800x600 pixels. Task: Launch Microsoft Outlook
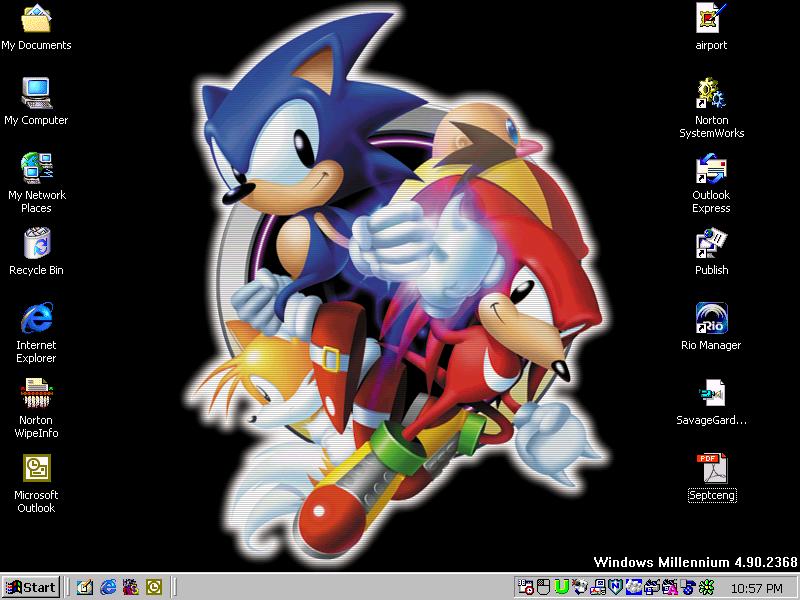tap(36, 468)
